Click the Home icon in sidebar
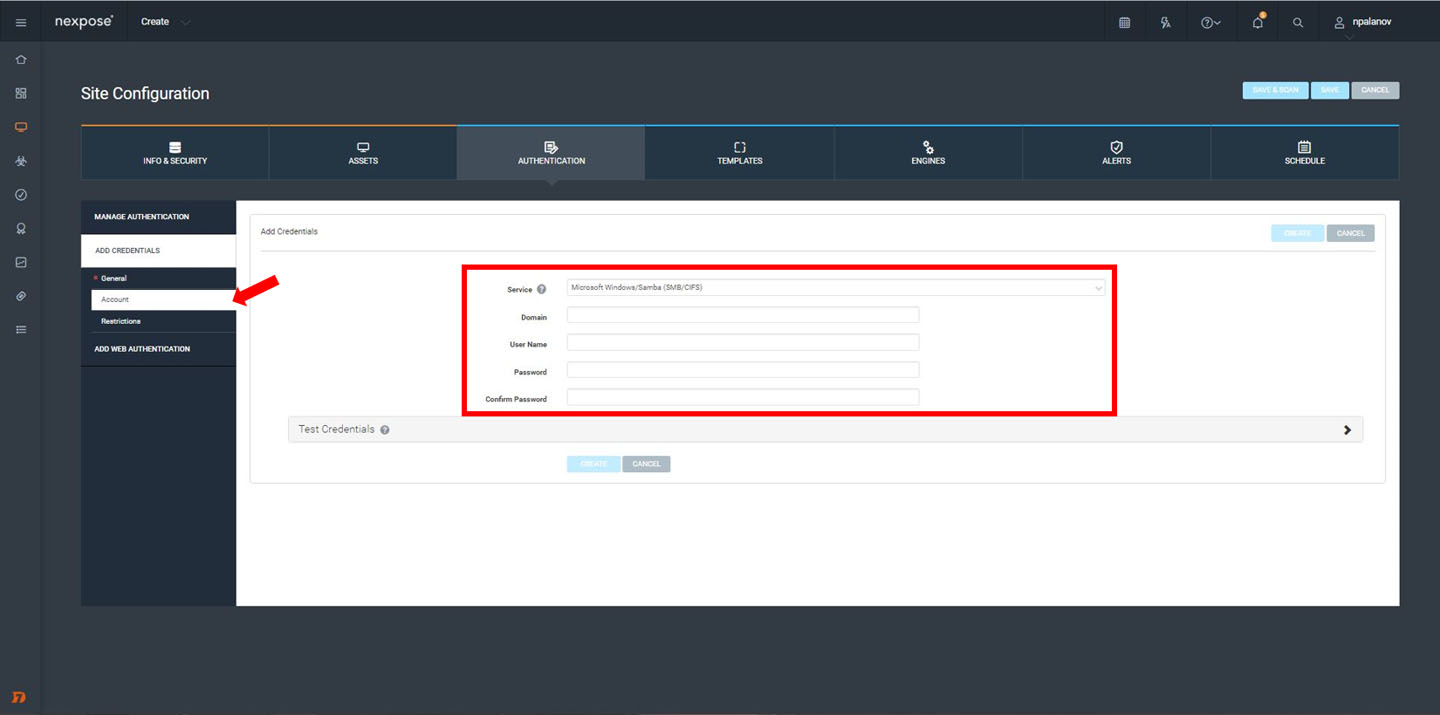The width and height of the screenshot is (1440, 715). [21, 60]
